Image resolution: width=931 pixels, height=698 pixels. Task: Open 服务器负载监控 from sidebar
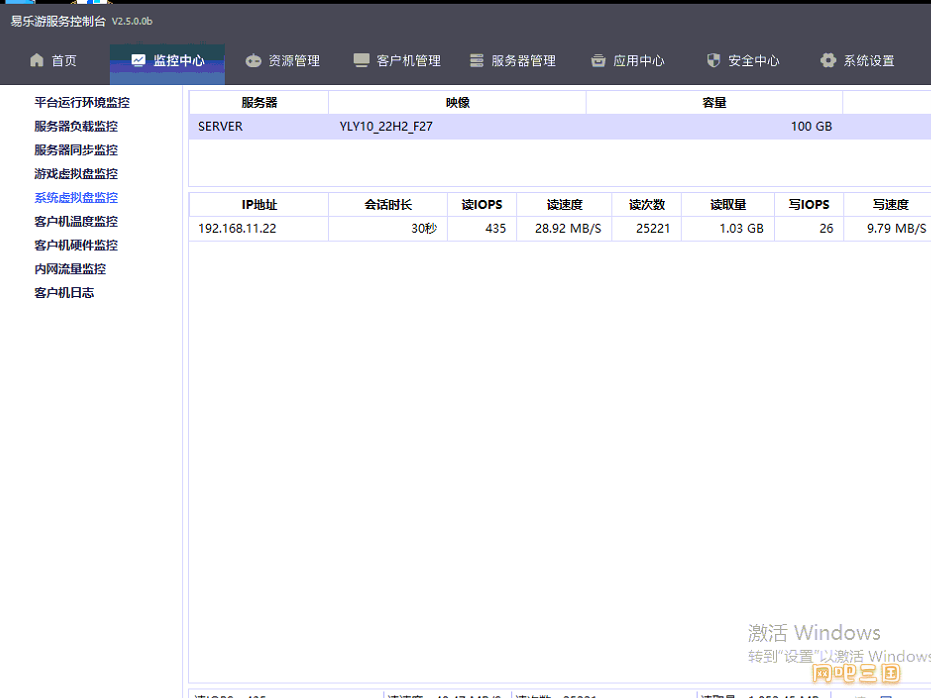point(76,126)
